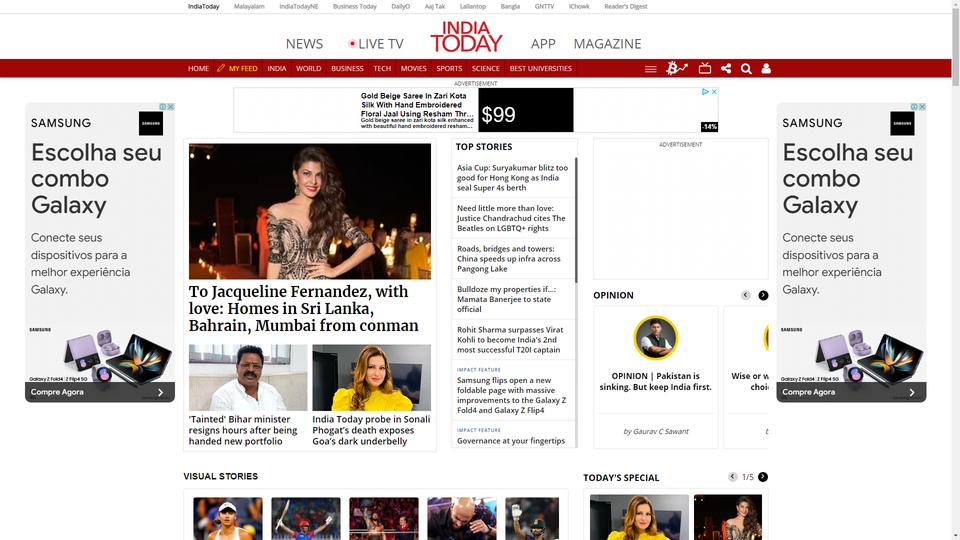Open LIVE TV header link
The height and width of the screenshot is (540, 960).
[376, 44]
